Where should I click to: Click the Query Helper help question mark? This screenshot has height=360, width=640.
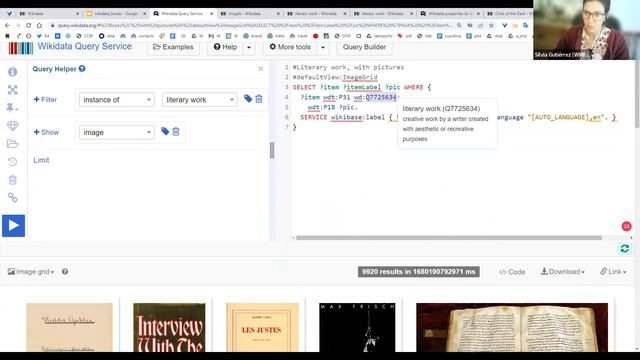click(82, 69)
